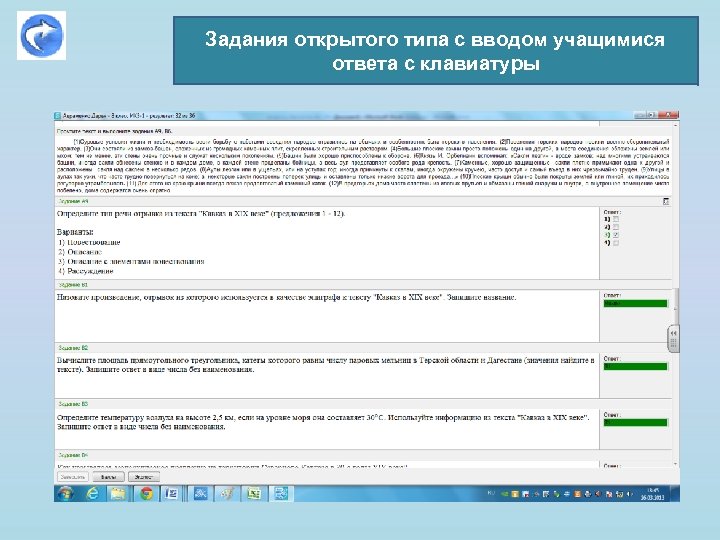Click the scrollbar up arrow at window top
Image resolution: width=720 pixels, height=540 pixels.
coord(675,124)
